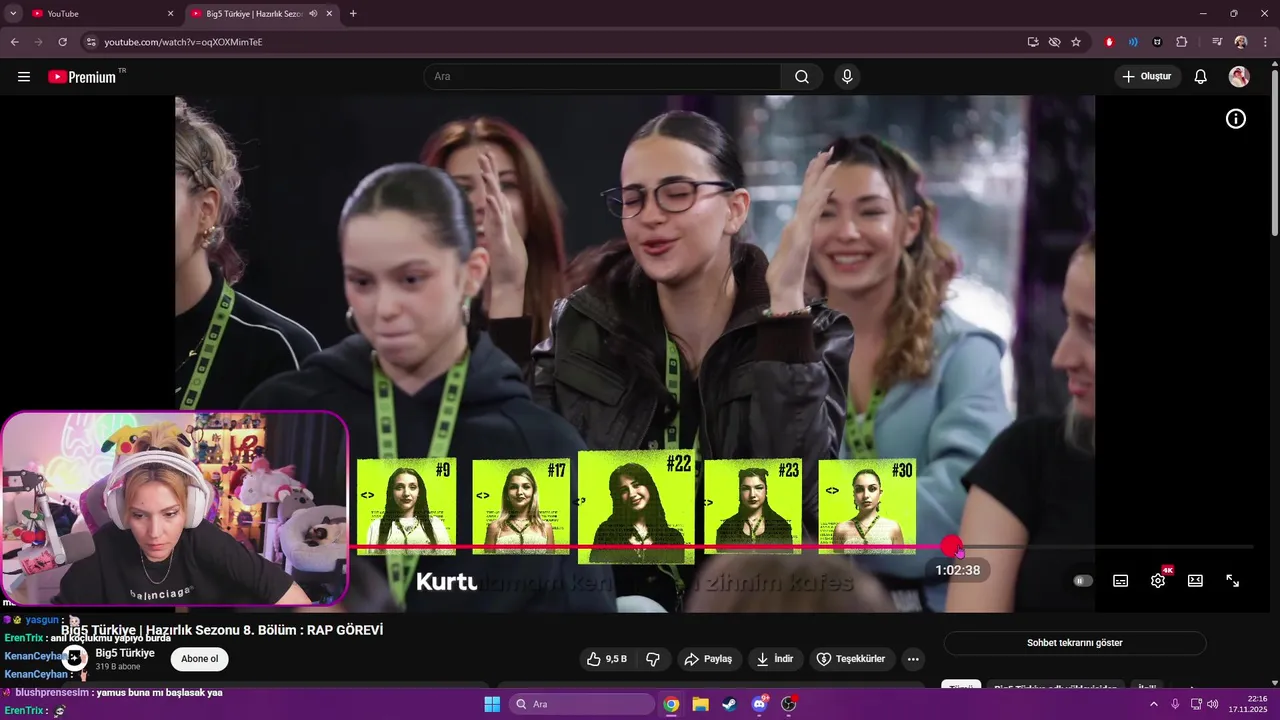The width and height of the screenshot is (1280, 720).
Task: Open Big5 Türkiye channel name link
Action: point(125,653)
